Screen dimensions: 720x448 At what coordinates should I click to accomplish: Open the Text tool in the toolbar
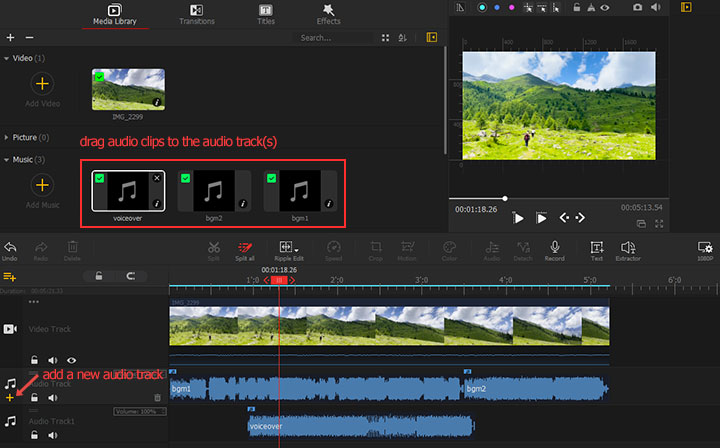[x=596, y=247]
